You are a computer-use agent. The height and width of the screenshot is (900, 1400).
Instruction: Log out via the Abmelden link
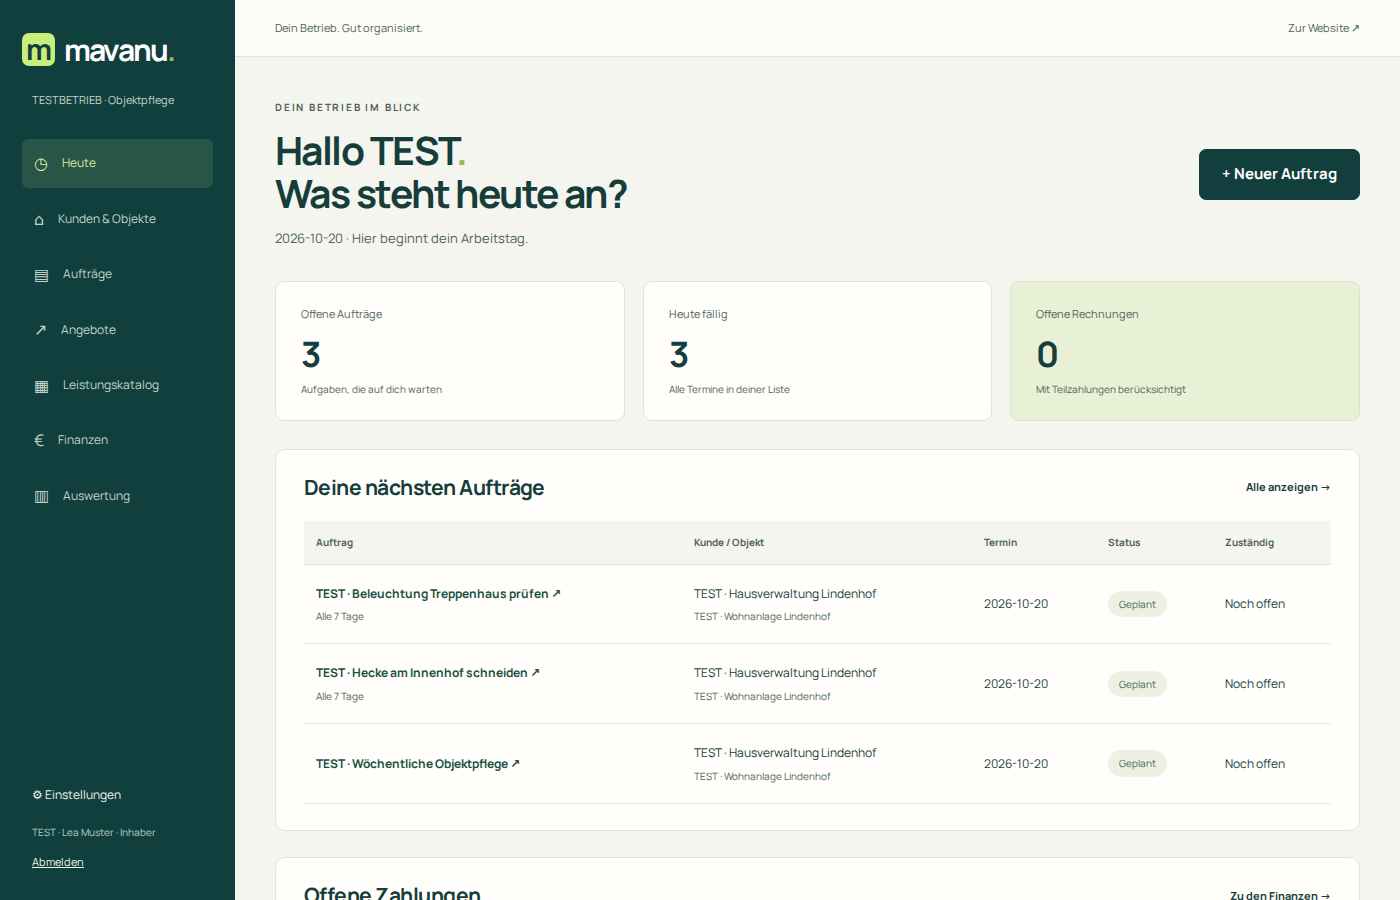pos(58,862)
